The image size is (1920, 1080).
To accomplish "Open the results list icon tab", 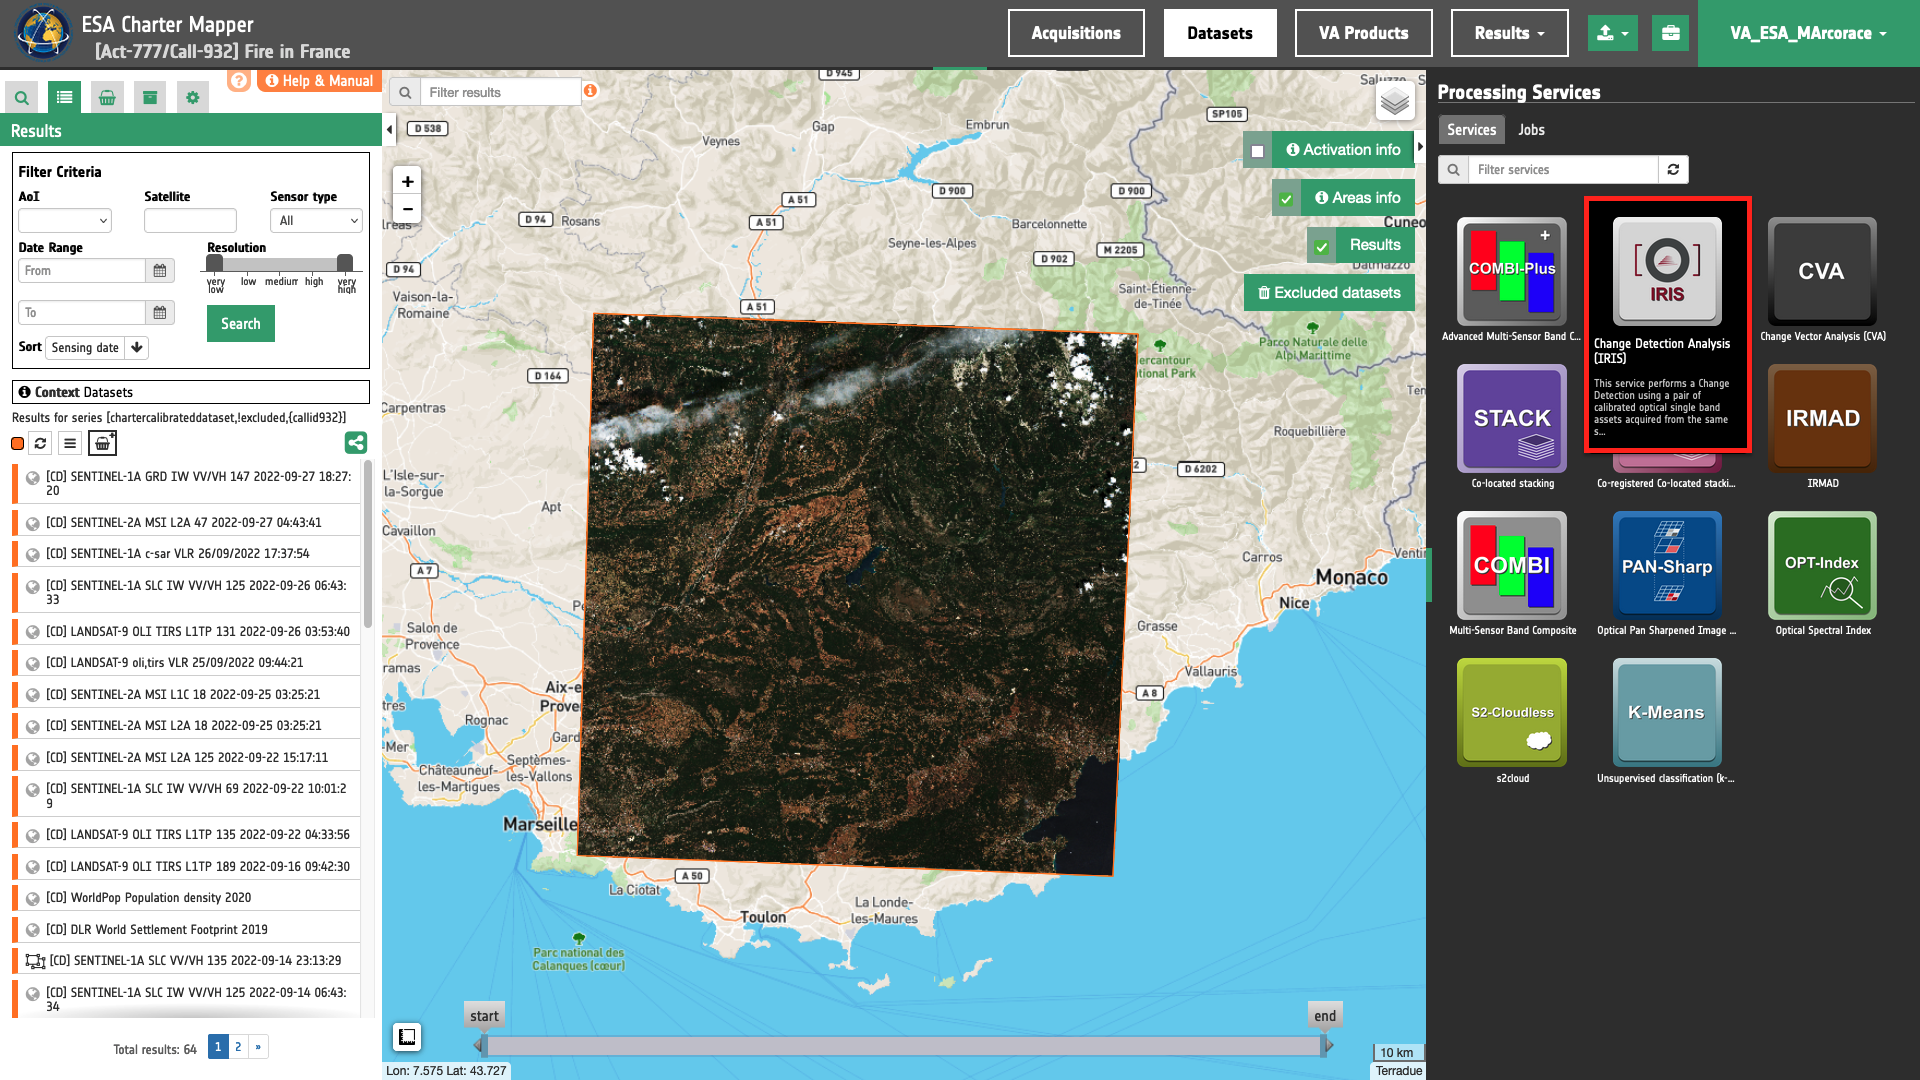I will pos(64,97).
